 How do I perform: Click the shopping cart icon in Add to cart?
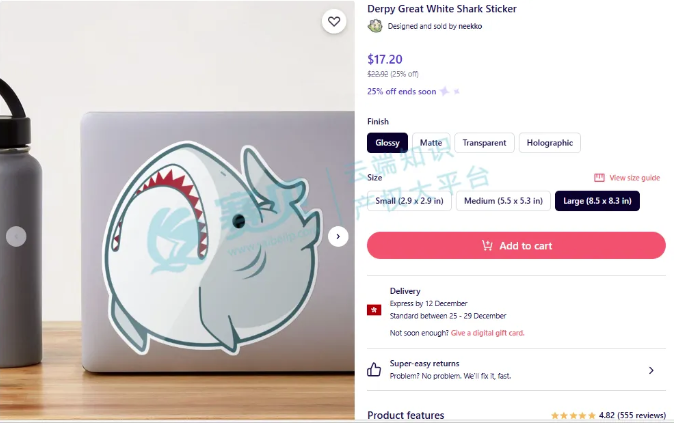click(487, 246)
